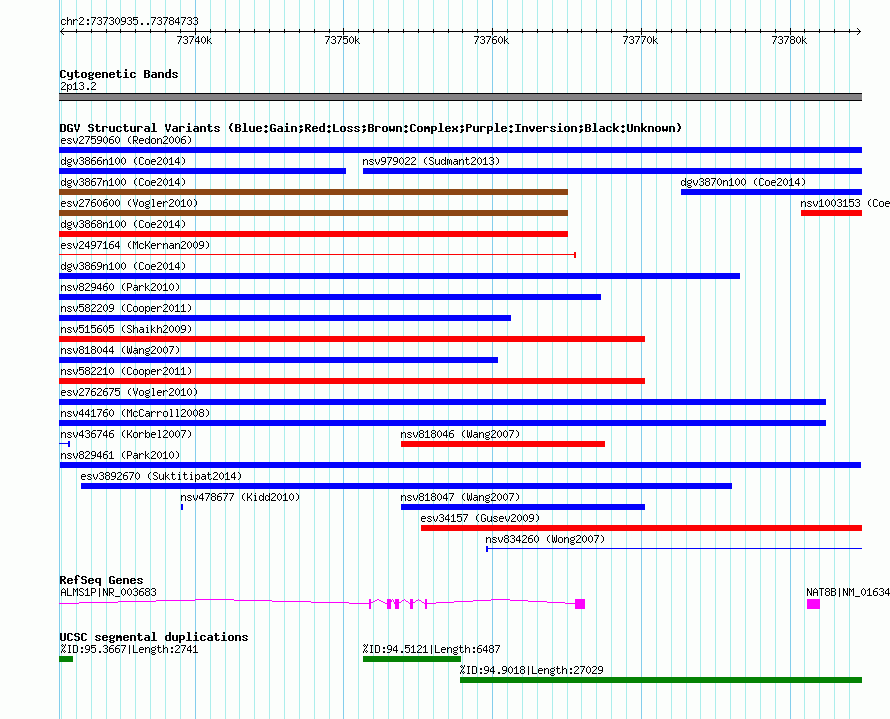Click the ALMS1P|NR_003683 gene label

(108, 592)
